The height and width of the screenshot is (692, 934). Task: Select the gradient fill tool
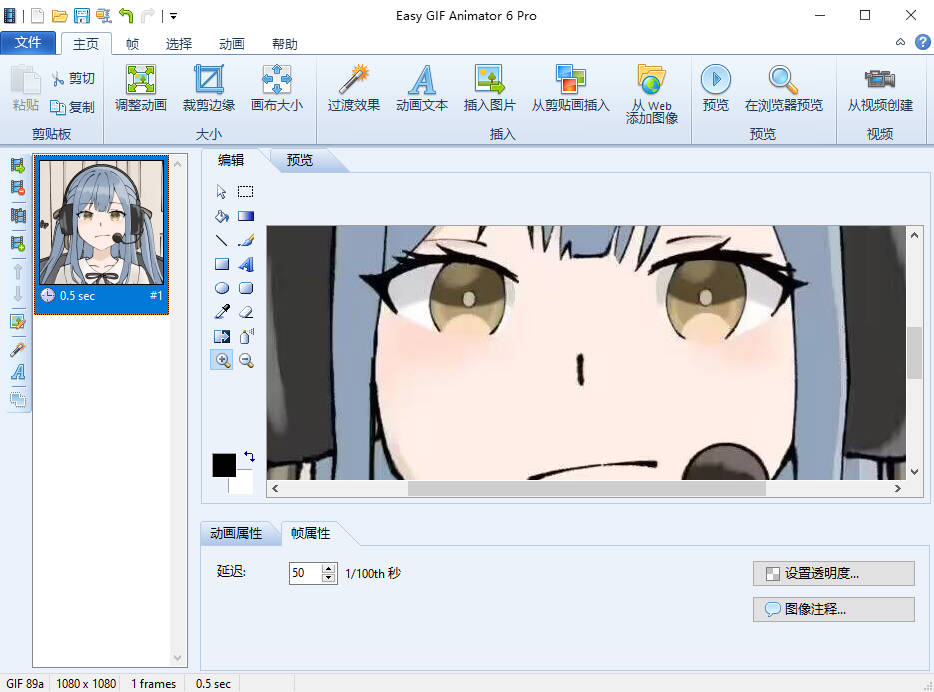pos(245,216)
